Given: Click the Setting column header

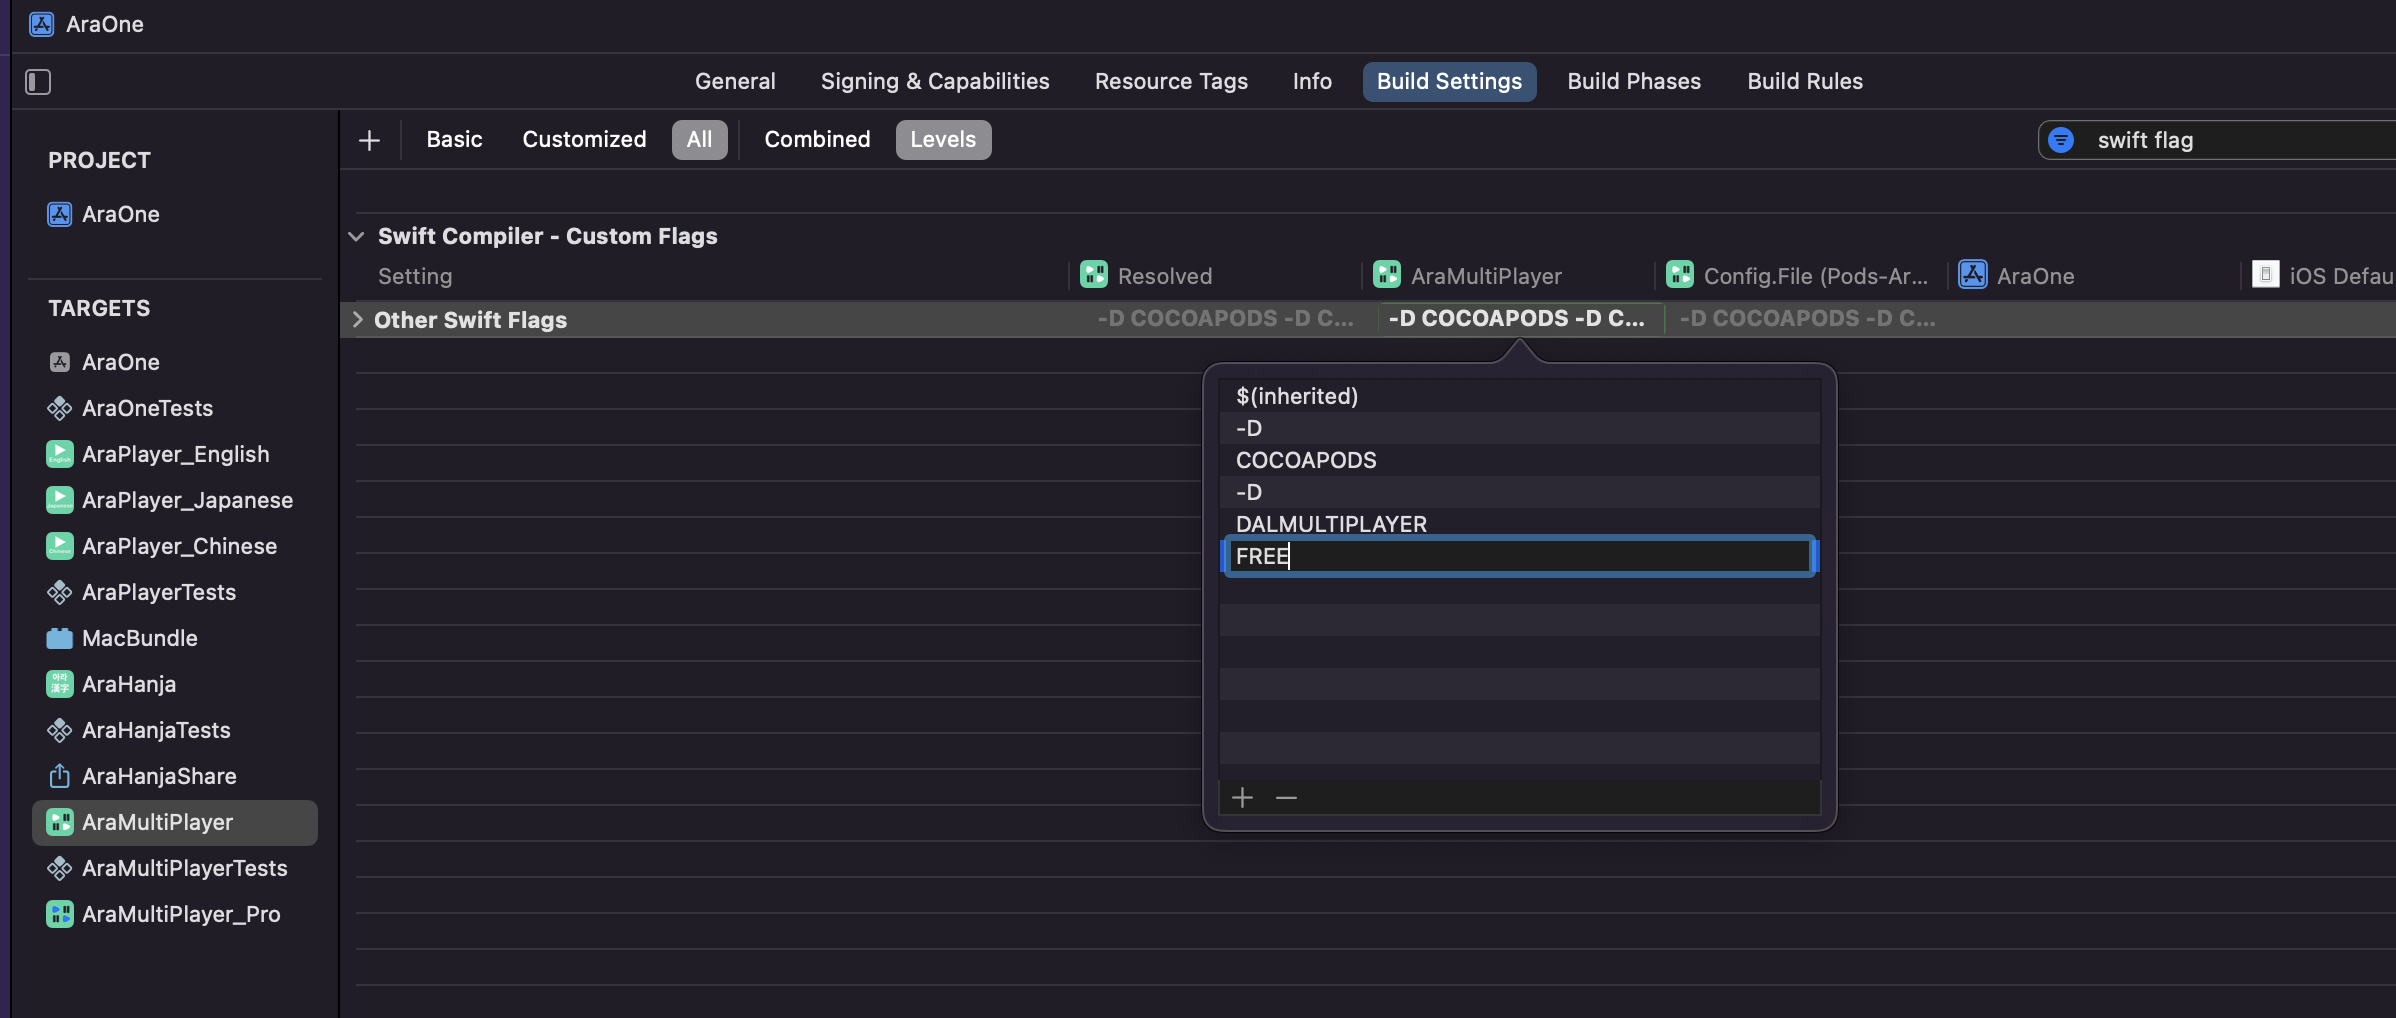Looking at the screenshot, I should click(415, 276).
